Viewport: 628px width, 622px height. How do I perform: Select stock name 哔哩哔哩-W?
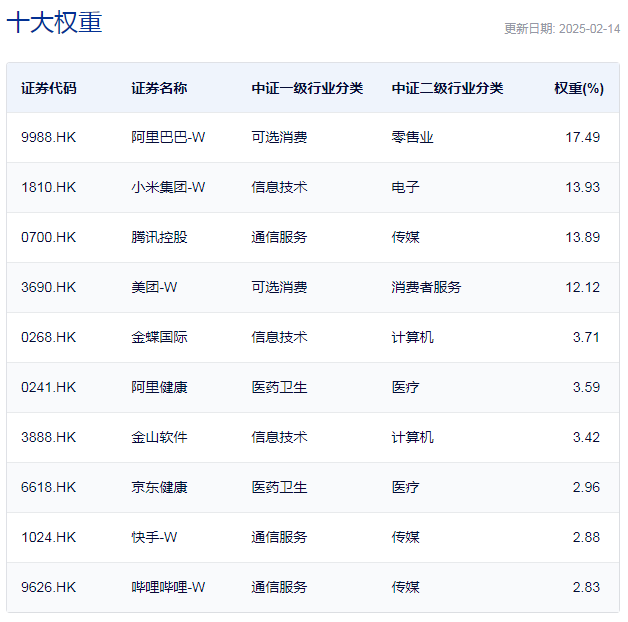(x=168, y=588)
